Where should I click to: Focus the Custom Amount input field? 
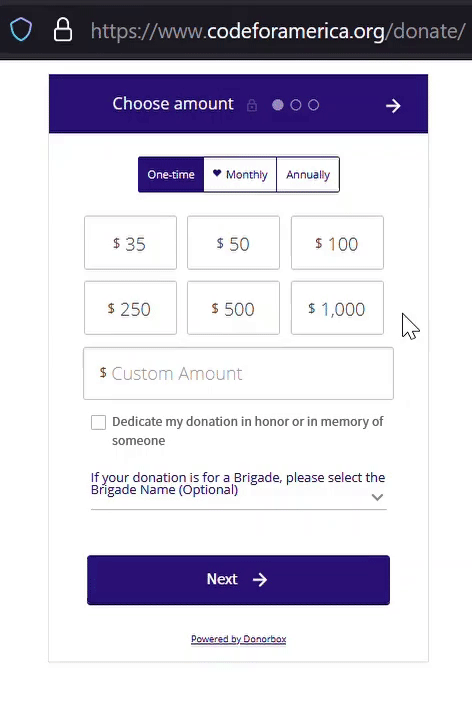tap(238, 374)
